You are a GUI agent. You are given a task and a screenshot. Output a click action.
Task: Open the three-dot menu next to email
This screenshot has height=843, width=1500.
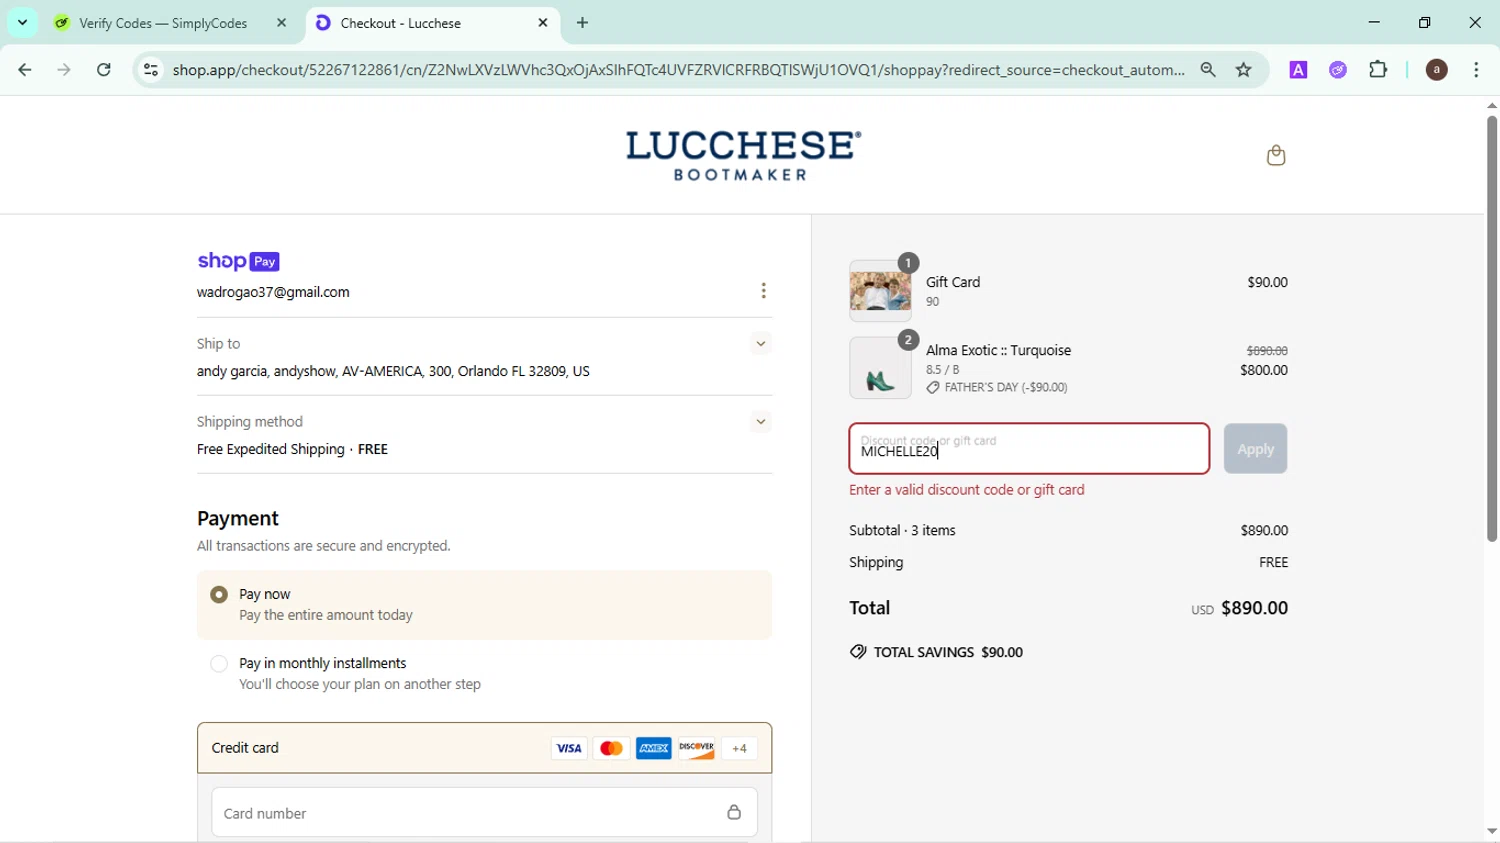tap(764, 291)
